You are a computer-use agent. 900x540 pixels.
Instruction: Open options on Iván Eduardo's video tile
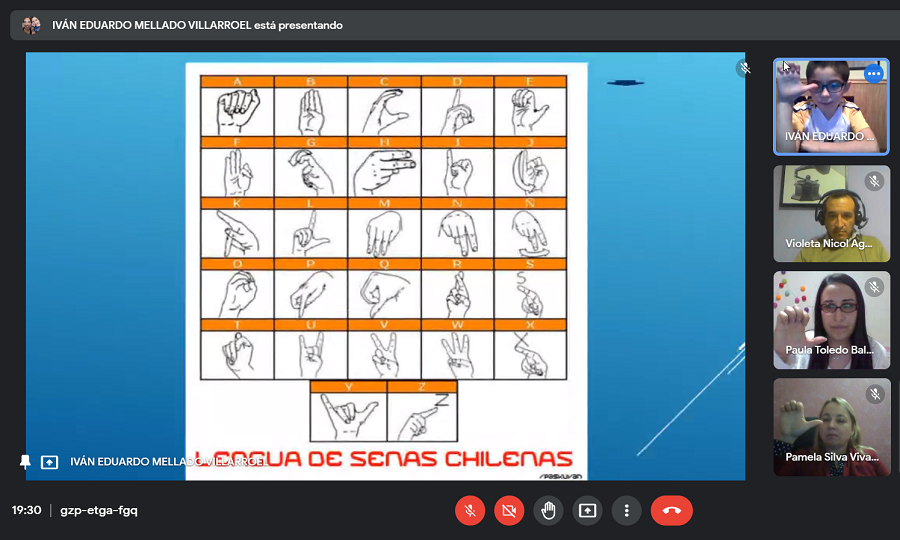pyautogui.click(x=874, y=73)
